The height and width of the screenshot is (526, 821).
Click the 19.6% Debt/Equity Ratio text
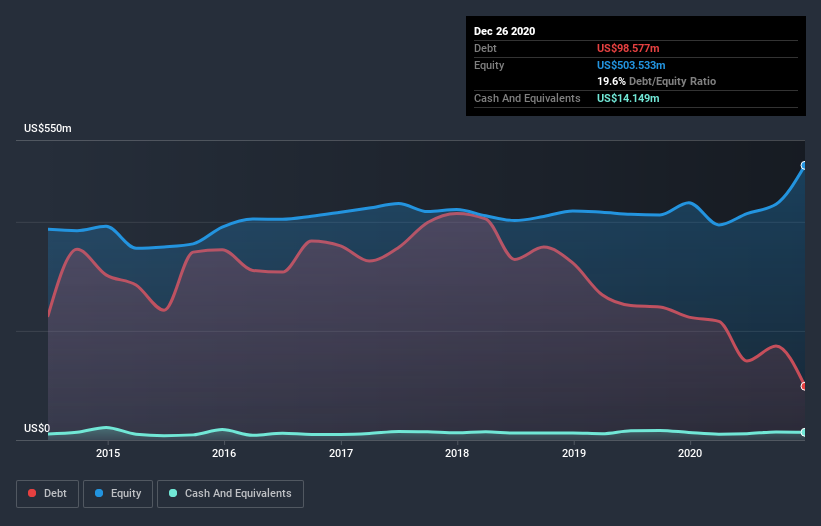pos(656,81)
